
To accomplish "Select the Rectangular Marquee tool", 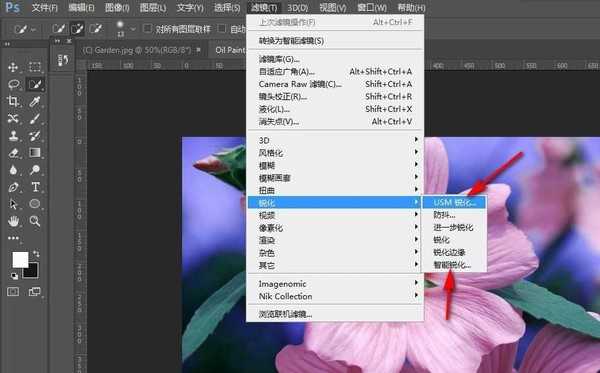I will coord(35,67).
